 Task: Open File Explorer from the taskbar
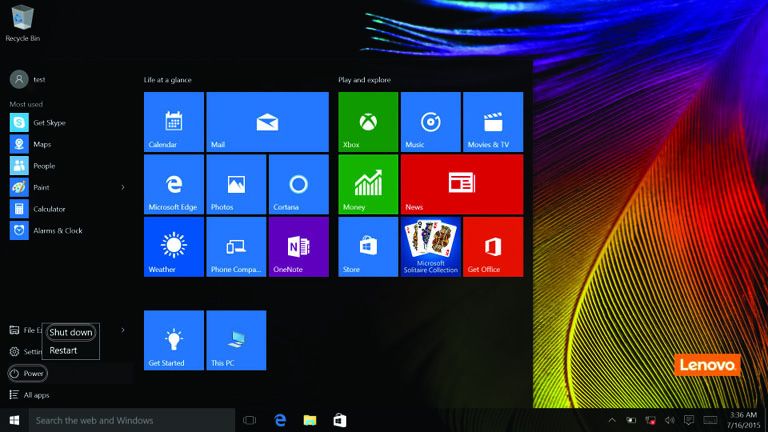coord(310,420)
